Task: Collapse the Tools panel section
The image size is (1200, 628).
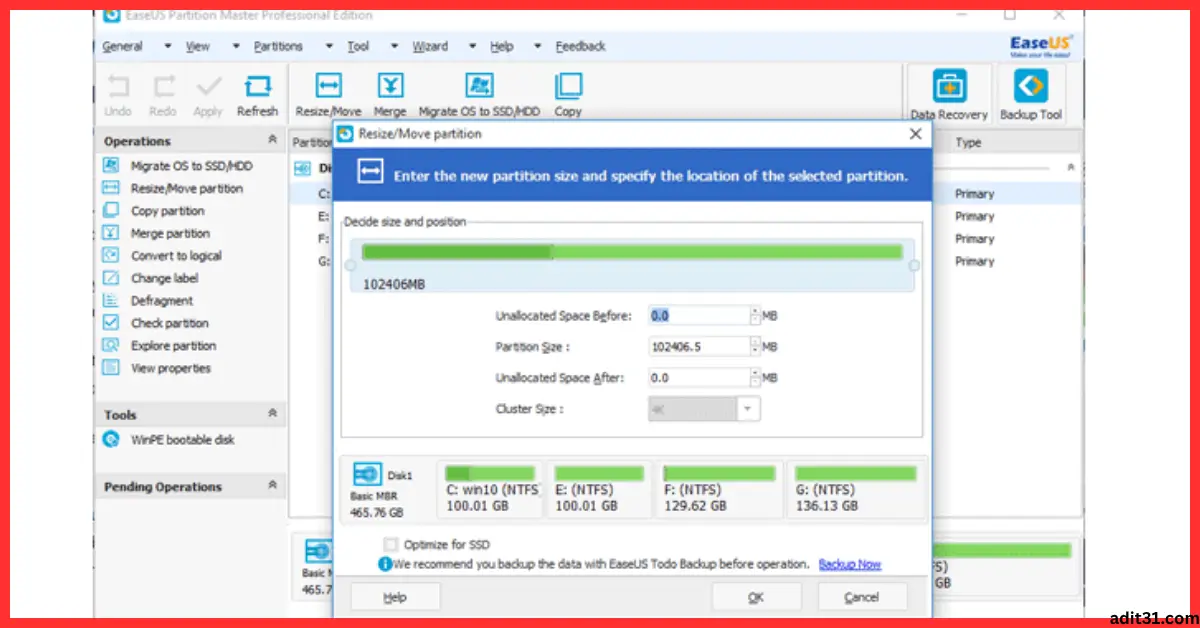Action: [272, 413]
